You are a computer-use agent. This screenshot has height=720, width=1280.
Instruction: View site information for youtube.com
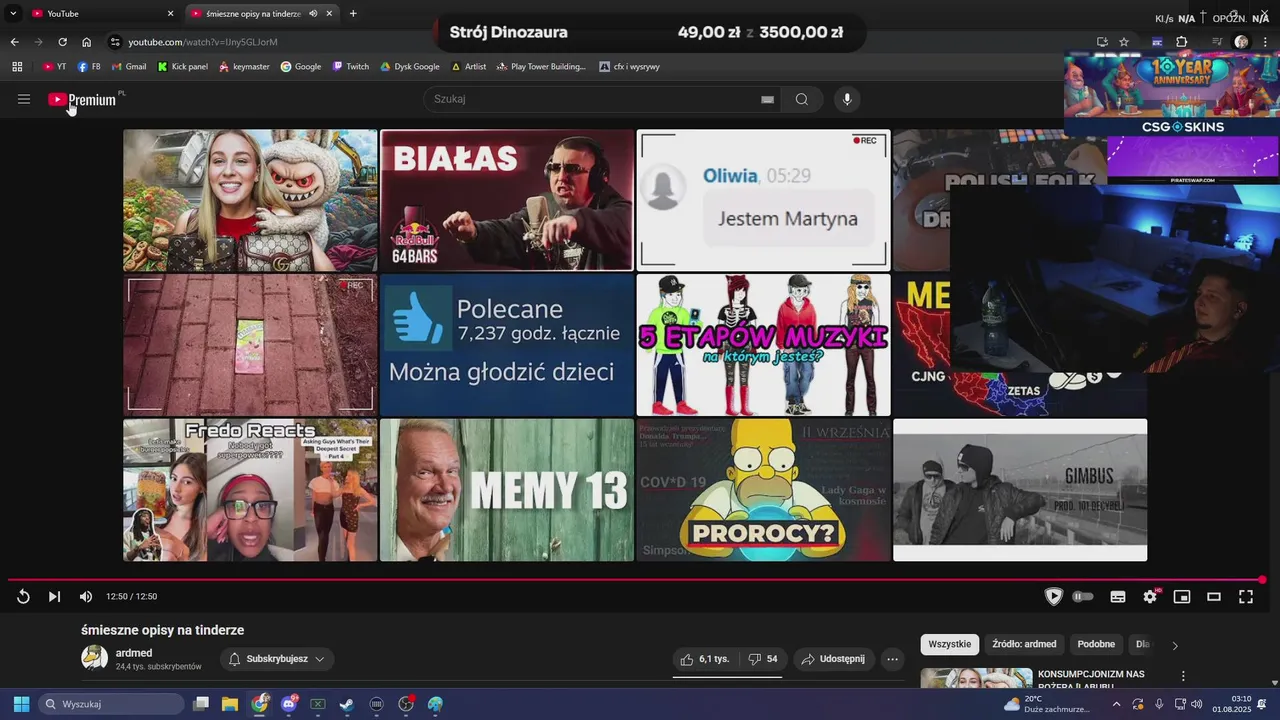tap(115, 42)
